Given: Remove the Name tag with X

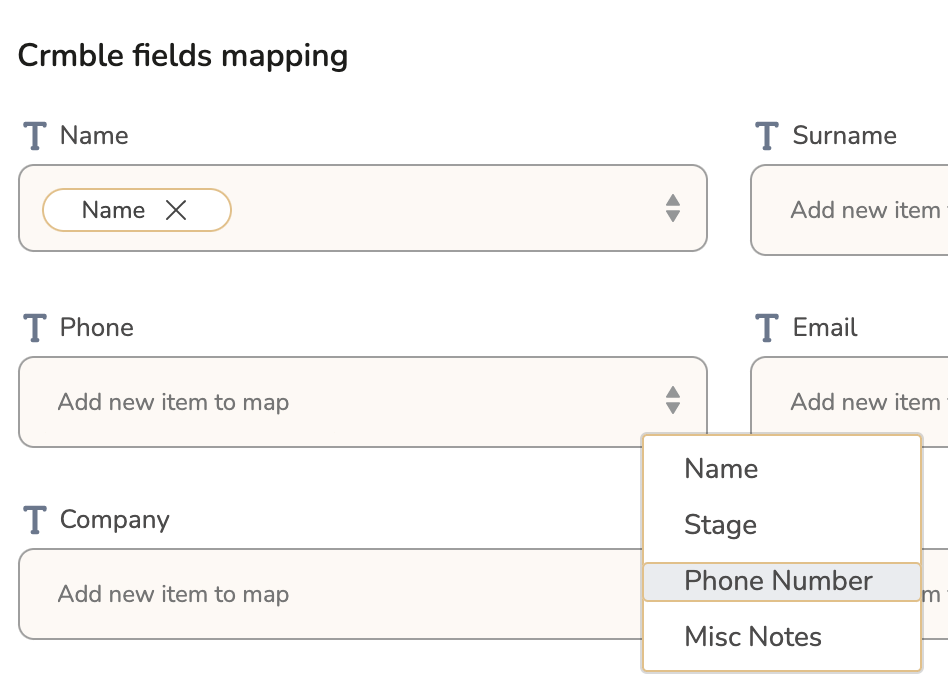Looking at the screenshot, I should [176, 210].
